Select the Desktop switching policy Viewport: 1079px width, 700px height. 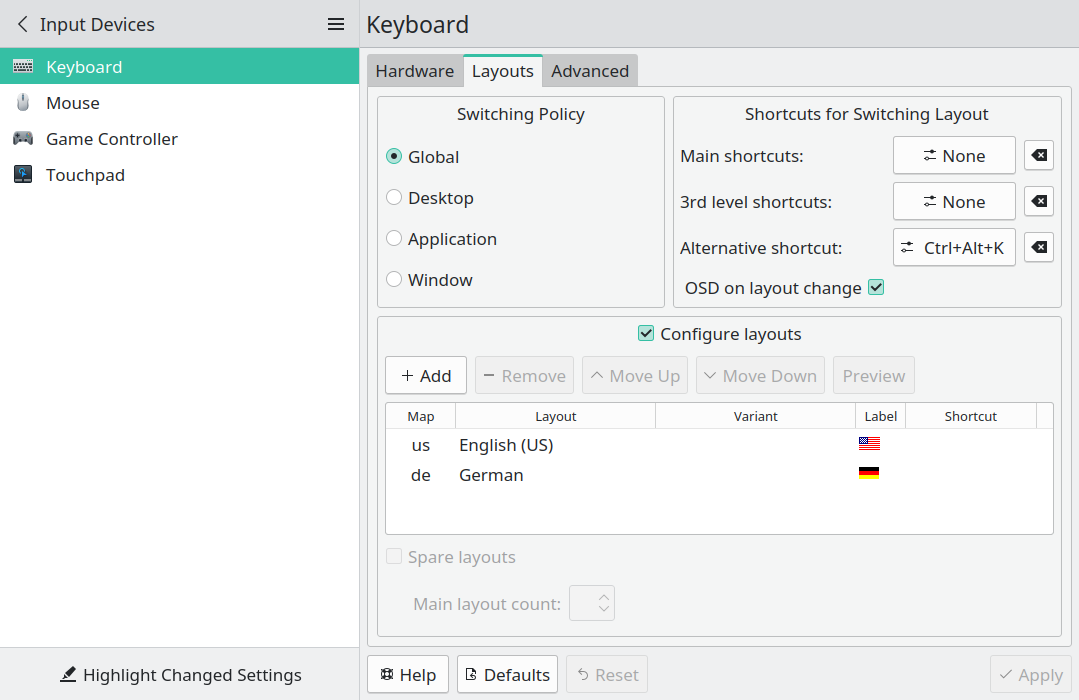430,198
